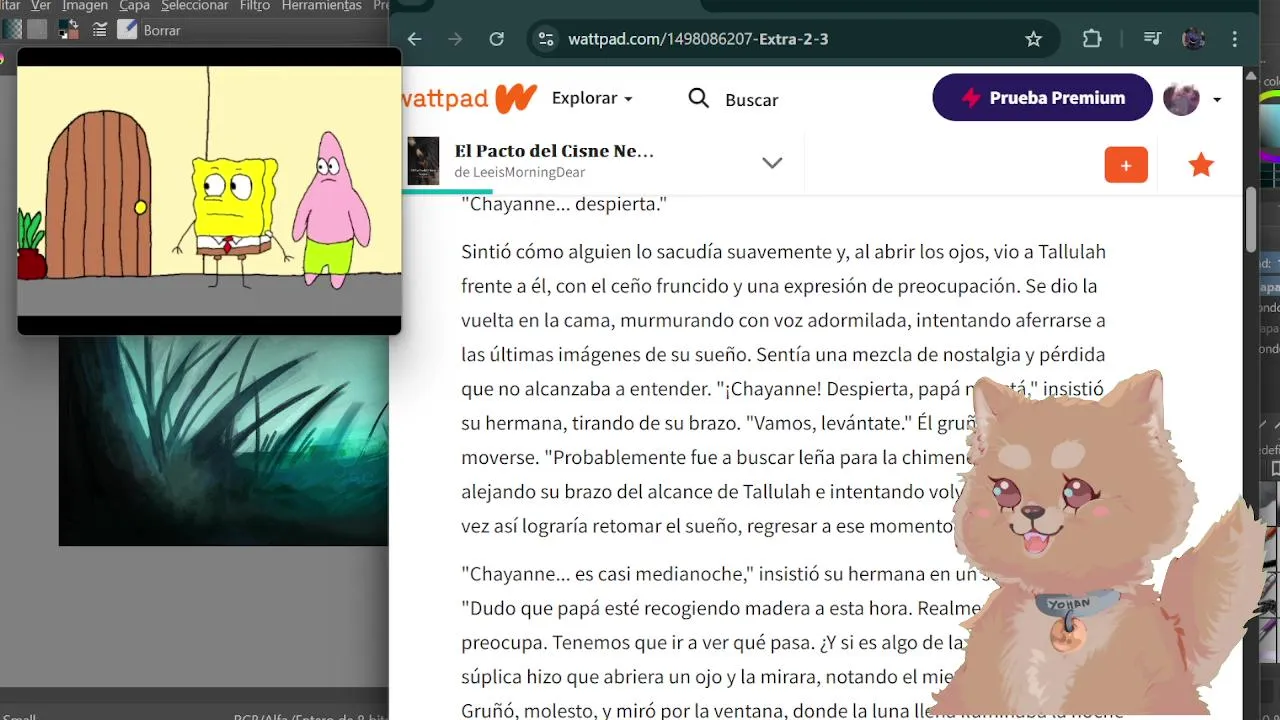Open the Chrome profile avatar
1280x720 pixels.
pos(1193,39)
